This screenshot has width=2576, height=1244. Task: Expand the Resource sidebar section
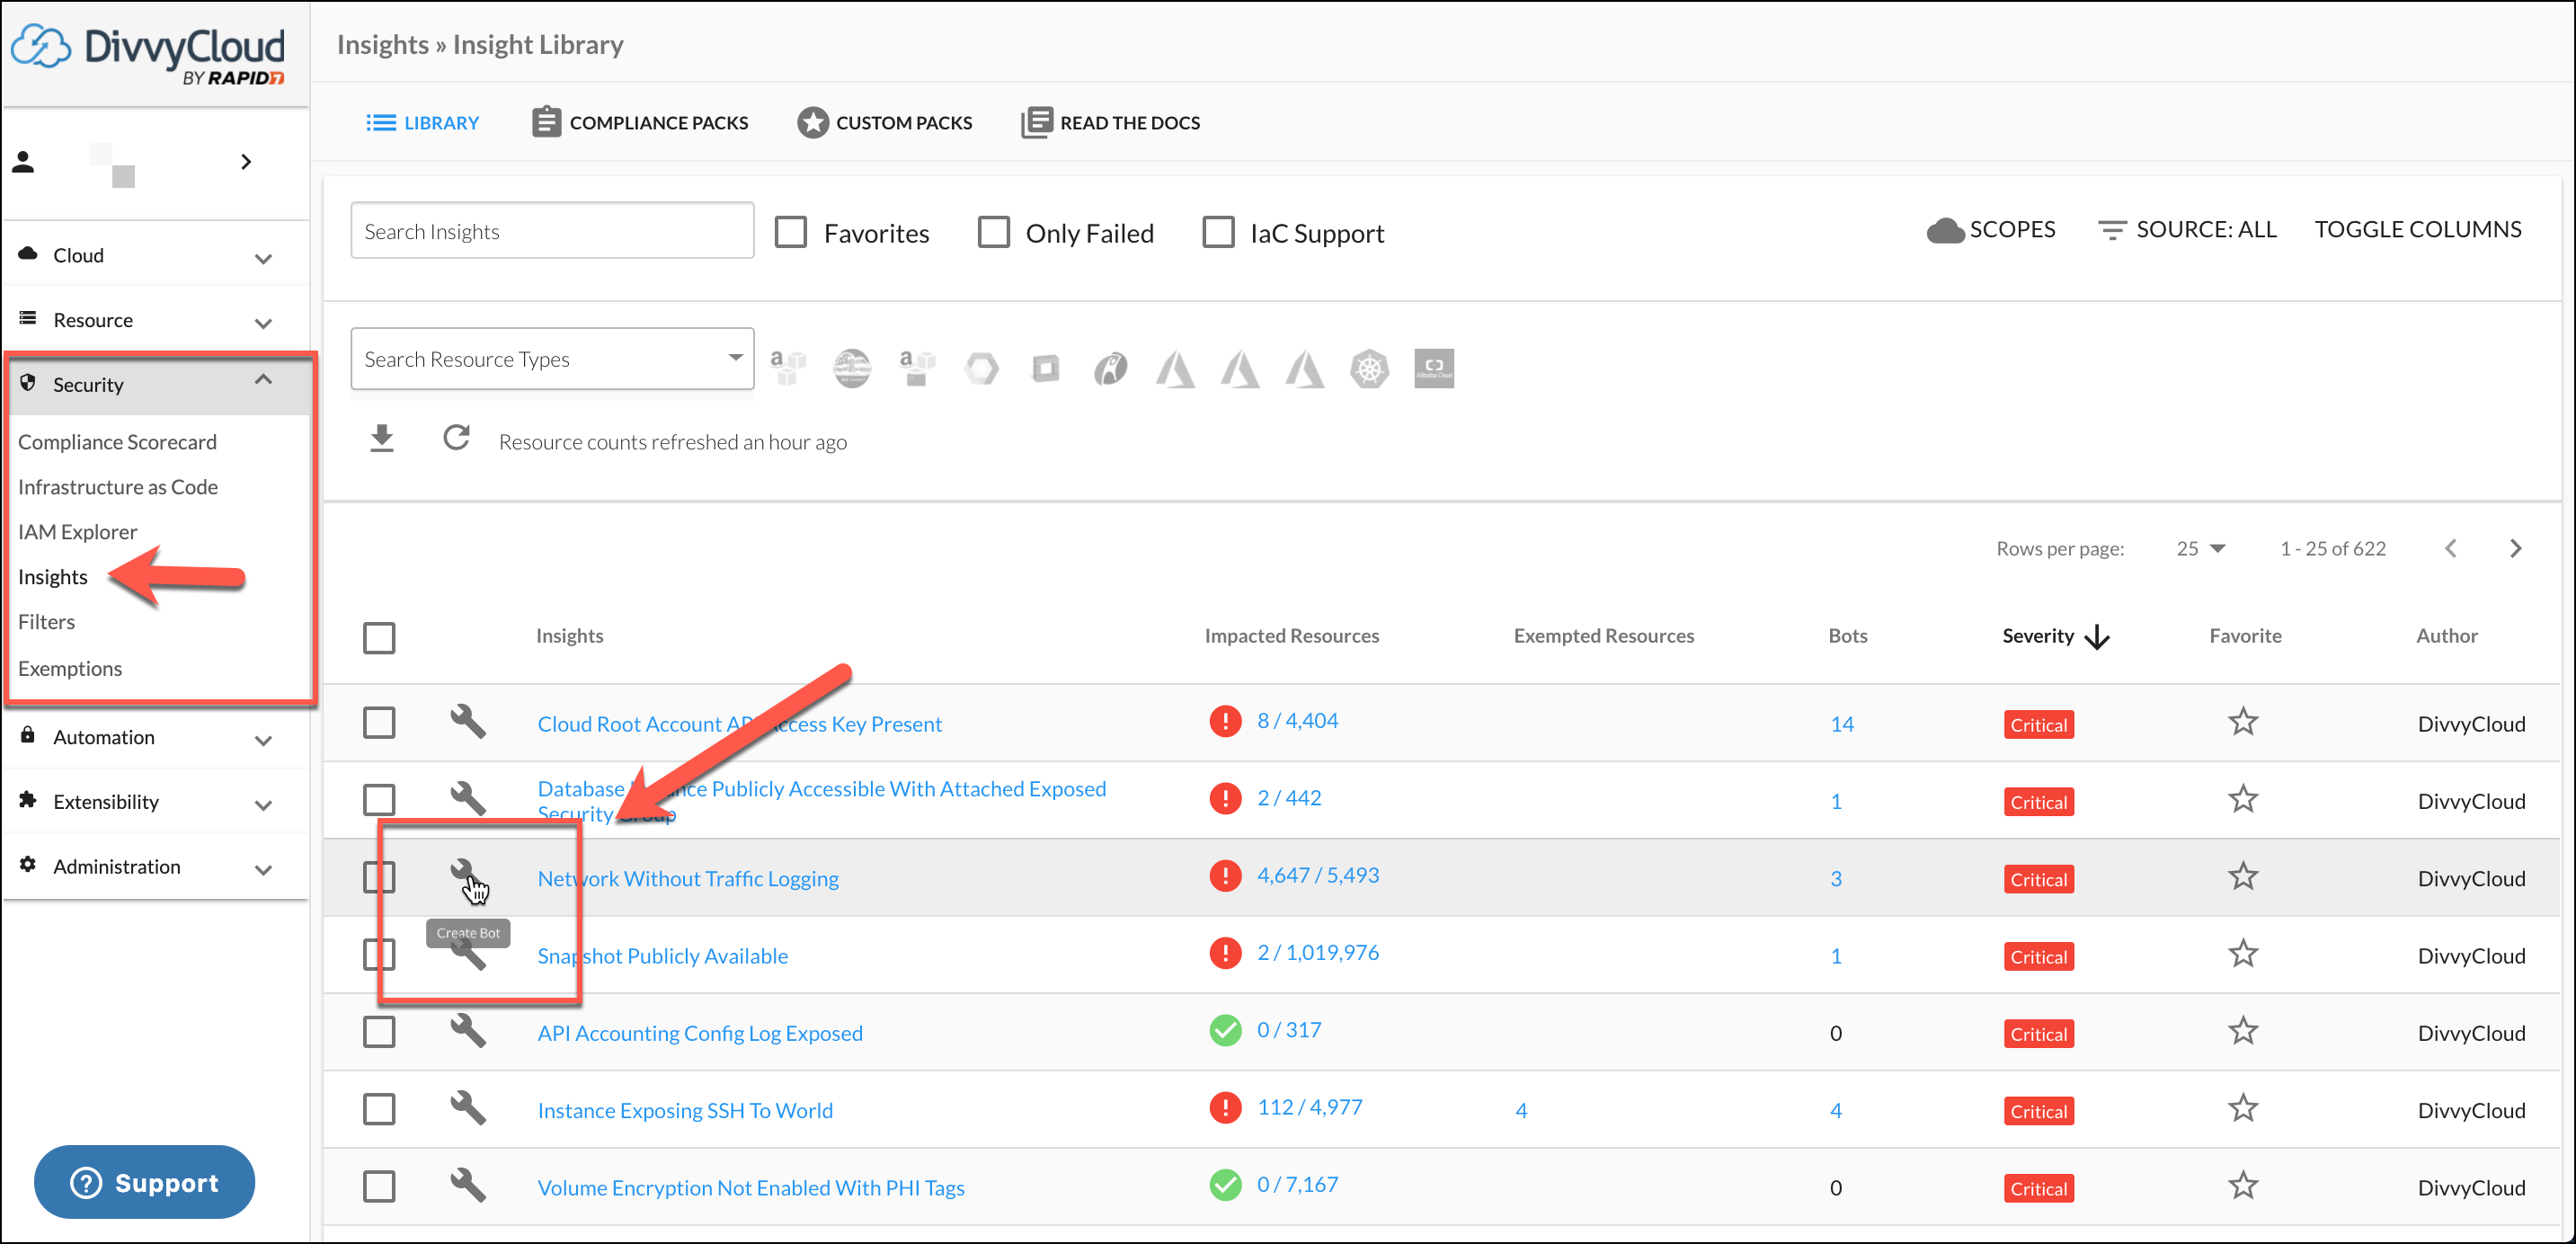156,320
